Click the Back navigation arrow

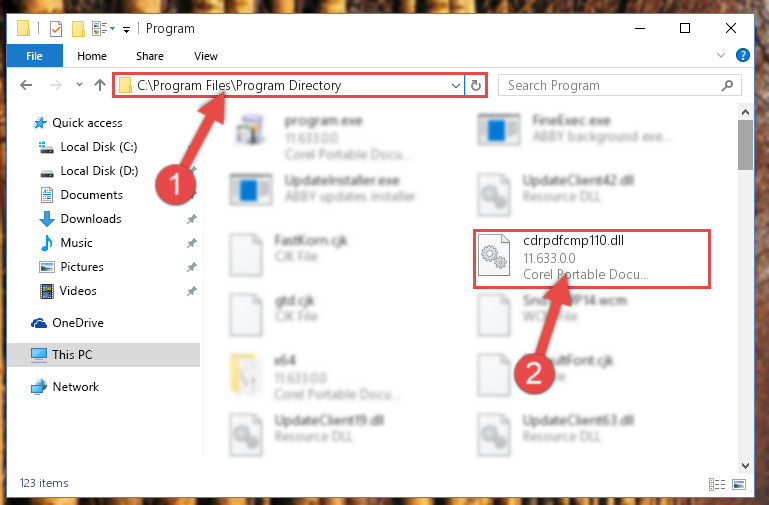coord(26,85)
